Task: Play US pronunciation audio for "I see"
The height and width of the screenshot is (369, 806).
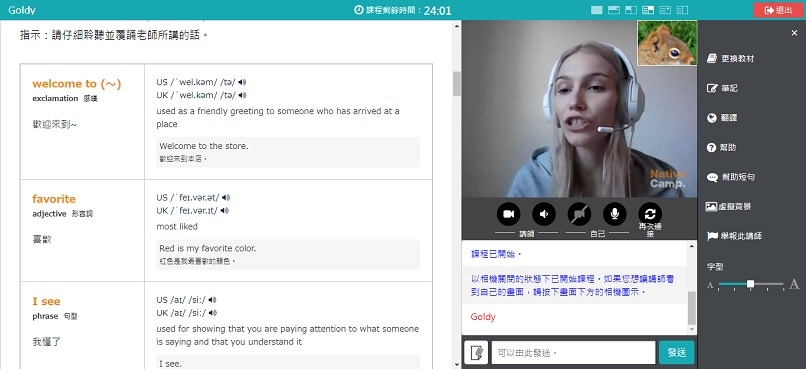Action: (x=213, y=300)
